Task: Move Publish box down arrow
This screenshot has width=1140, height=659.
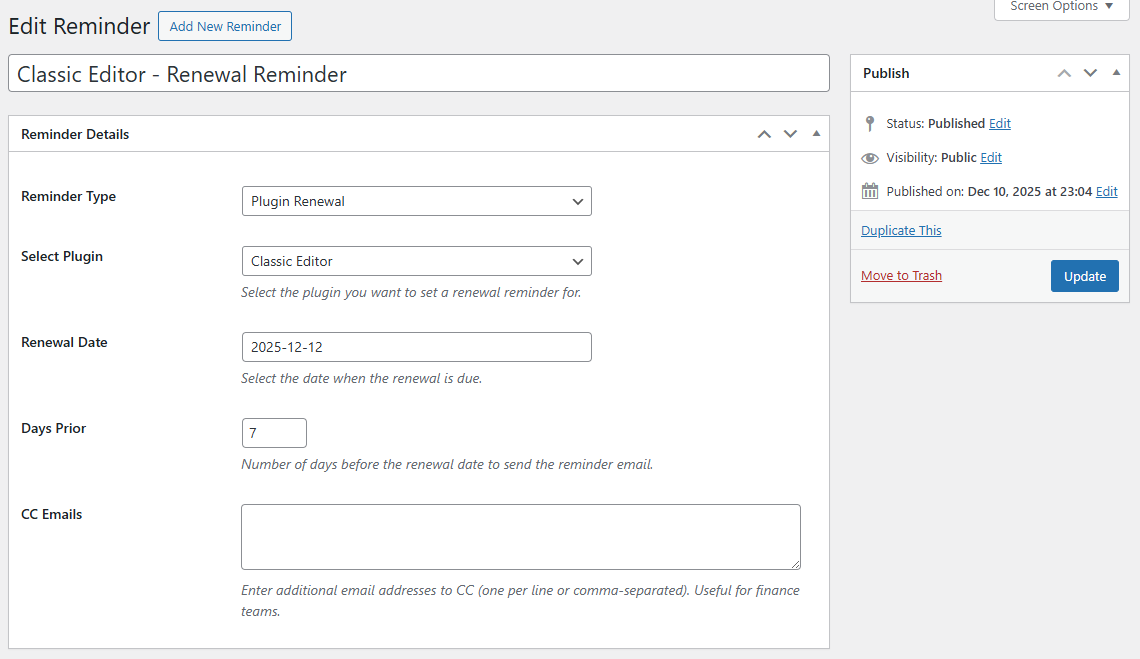Action: (1091, 73)
